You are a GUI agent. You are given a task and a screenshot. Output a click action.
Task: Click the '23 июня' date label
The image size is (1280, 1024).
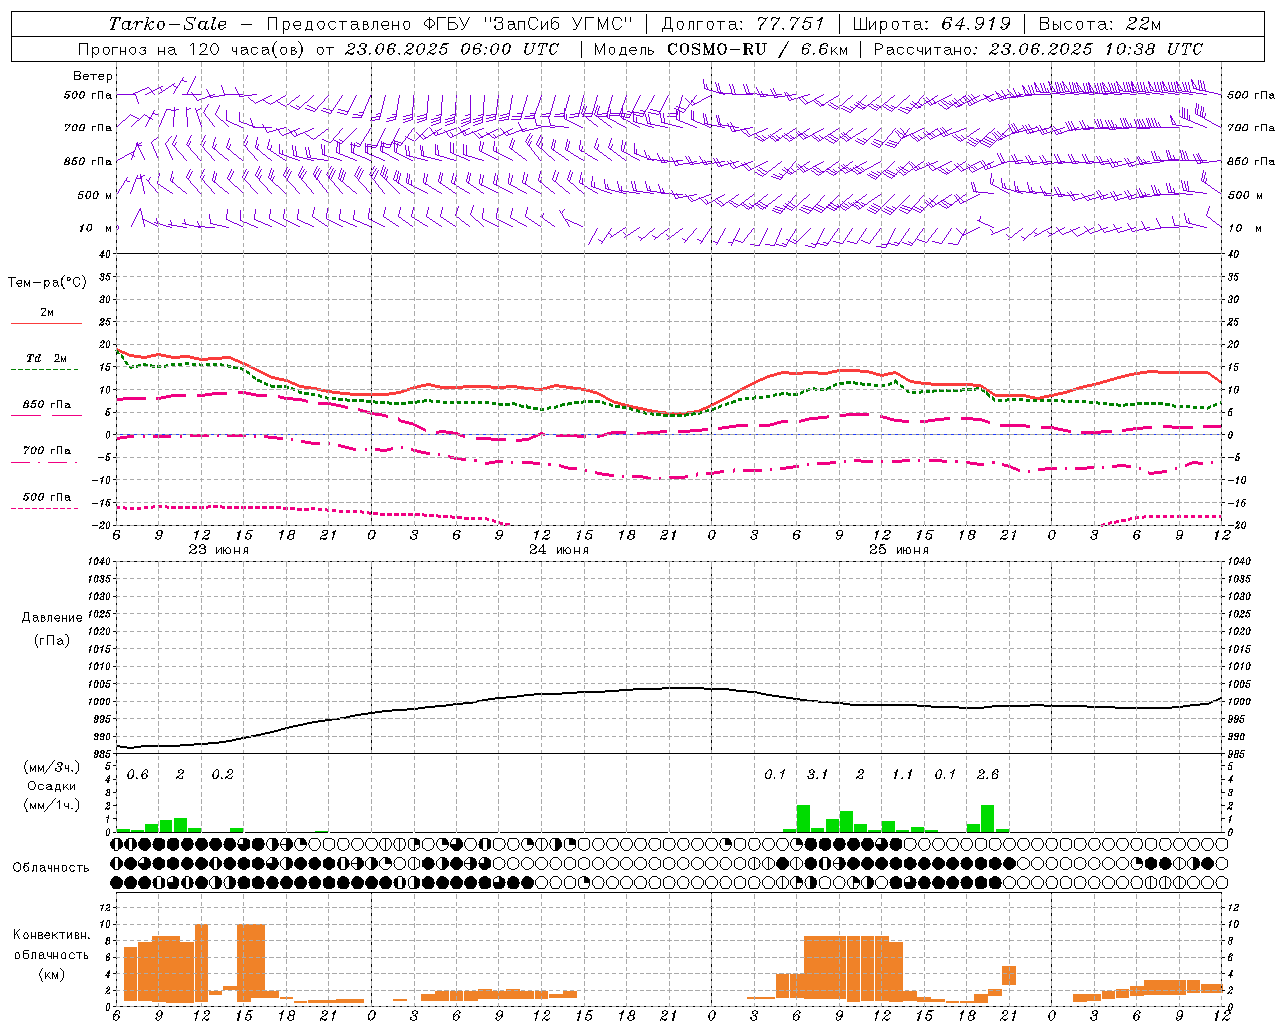point(219,550)
